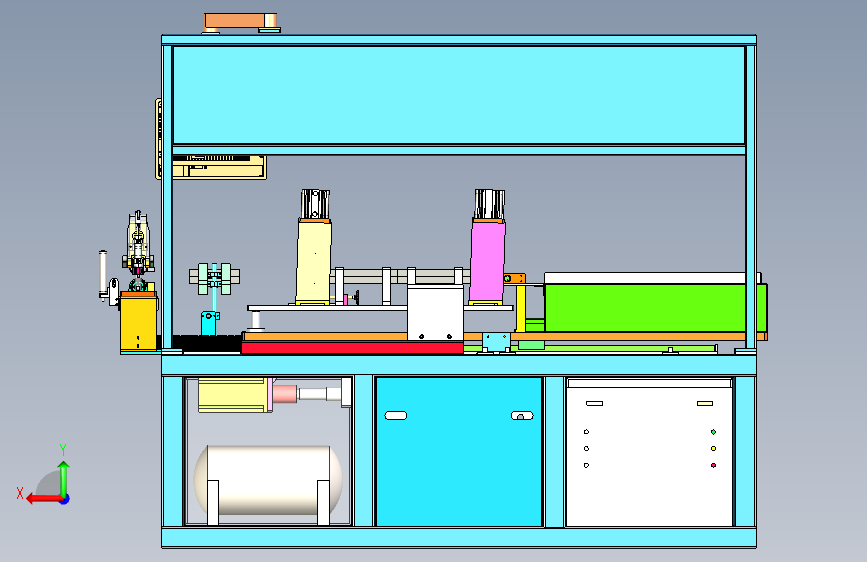Click the red indicator light on white cabinet
The width and height of the screenshot is (867, 562).
point(713,465)
